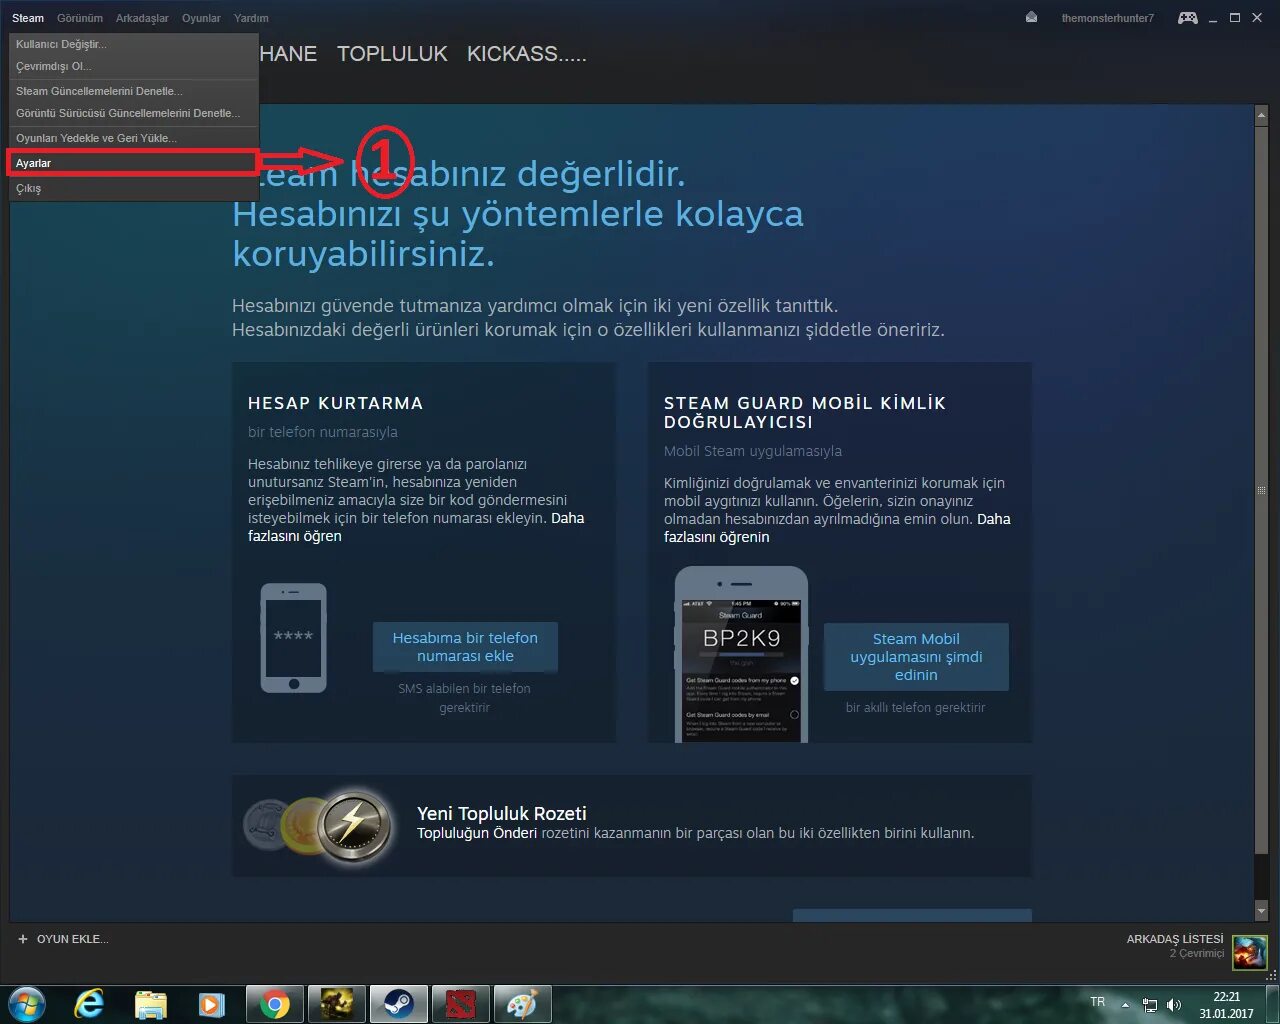Launch Big Picture mode controller icon
The image size is (1280, 1024).
pos(1188,17)
